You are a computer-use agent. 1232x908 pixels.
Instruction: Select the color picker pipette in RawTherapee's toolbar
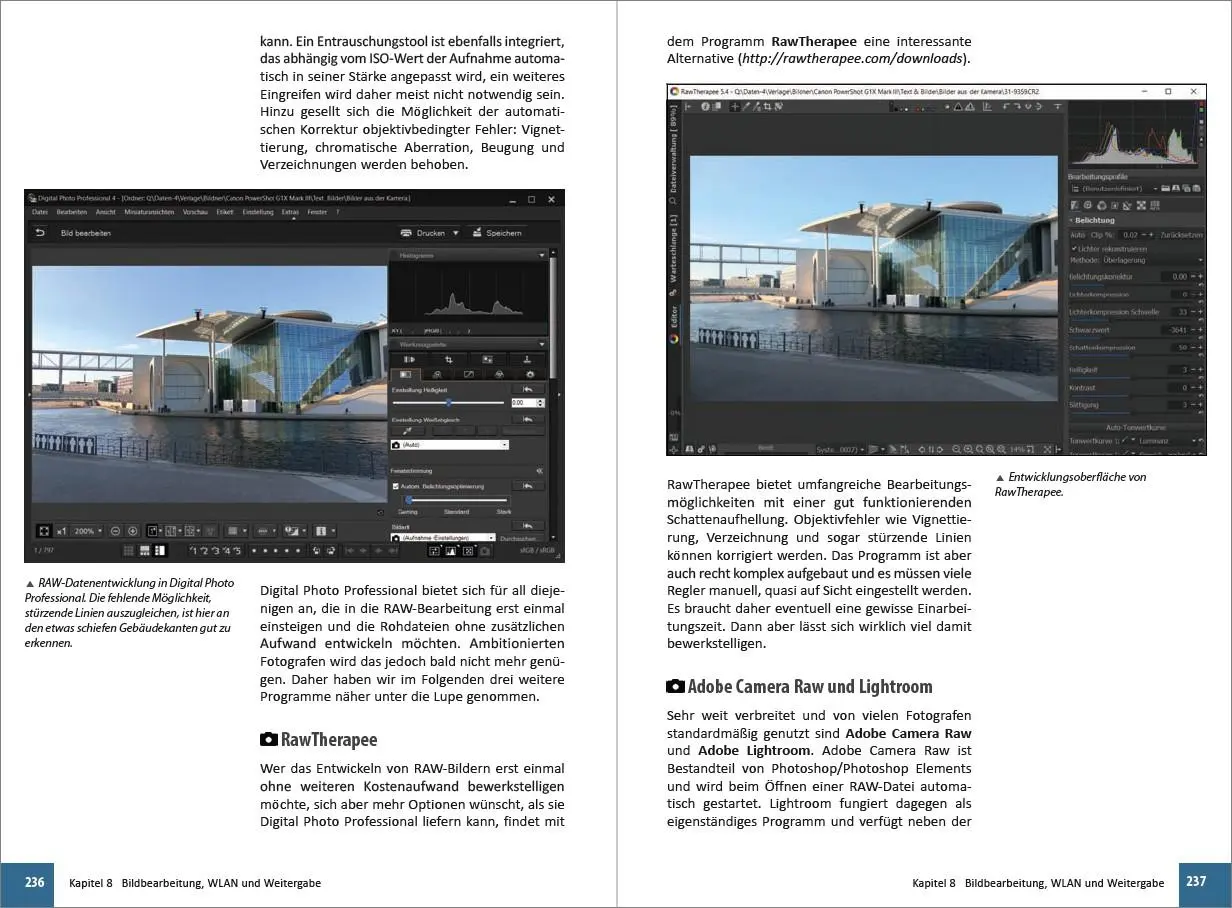click(x=746, y=106)
